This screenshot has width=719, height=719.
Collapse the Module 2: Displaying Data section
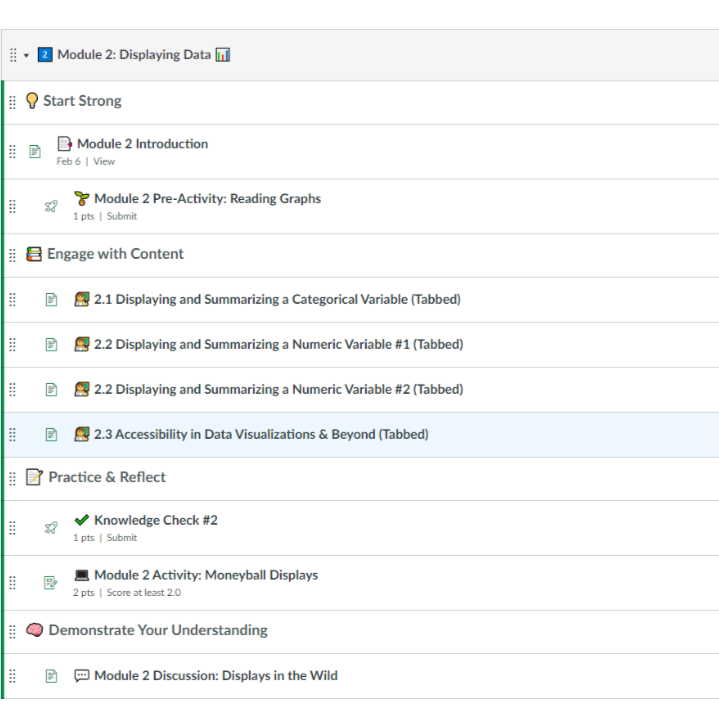point(27,55)
